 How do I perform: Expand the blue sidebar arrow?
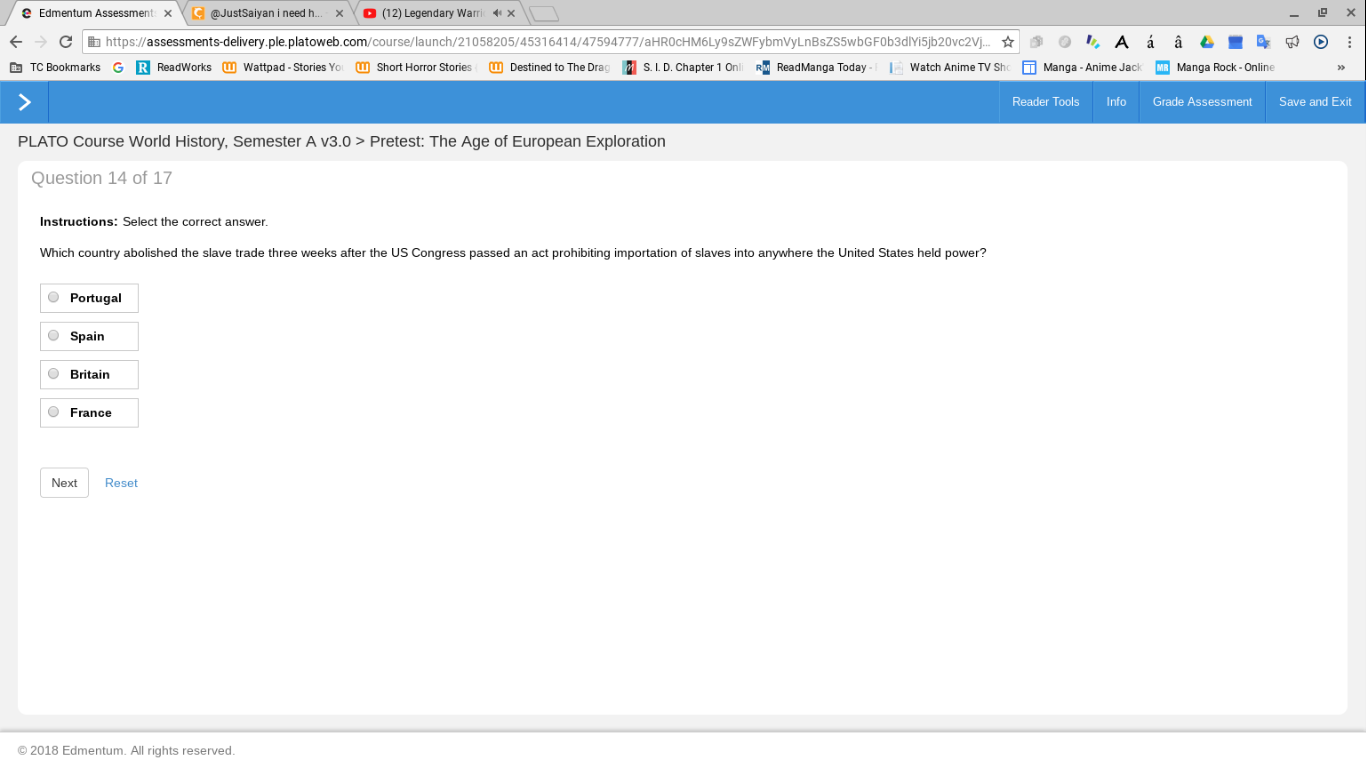[x=24, y=102]
